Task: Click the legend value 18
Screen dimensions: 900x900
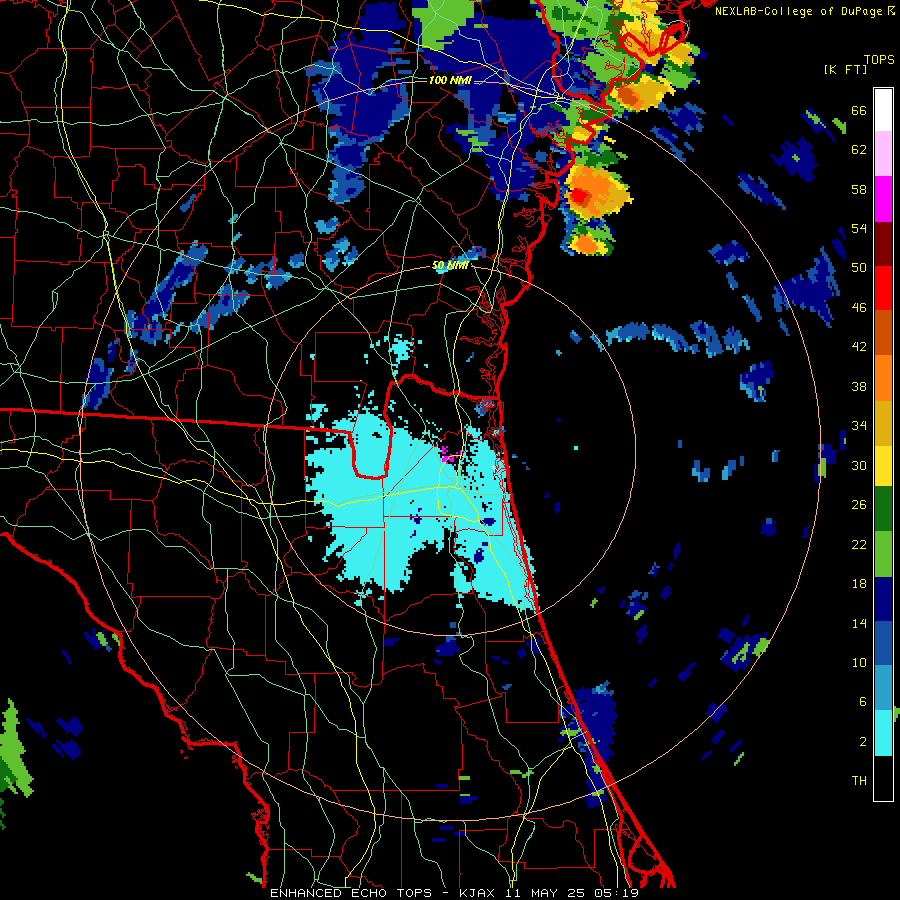Action: pos(859,584)
